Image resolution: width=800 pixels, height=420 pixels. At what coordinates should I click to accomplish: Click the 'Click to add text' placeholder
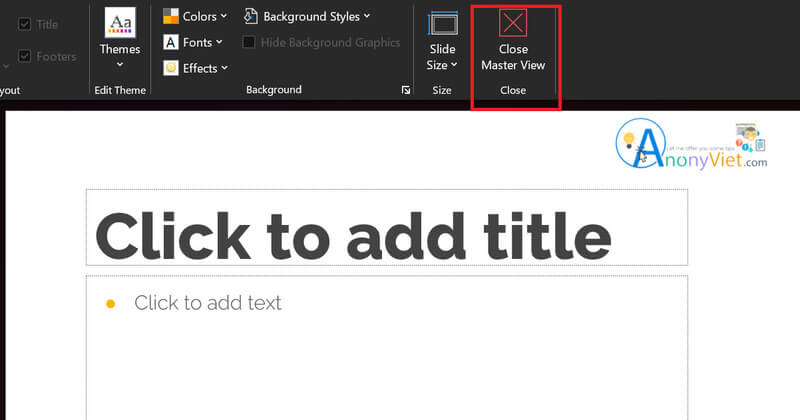(x=387, y=348)
